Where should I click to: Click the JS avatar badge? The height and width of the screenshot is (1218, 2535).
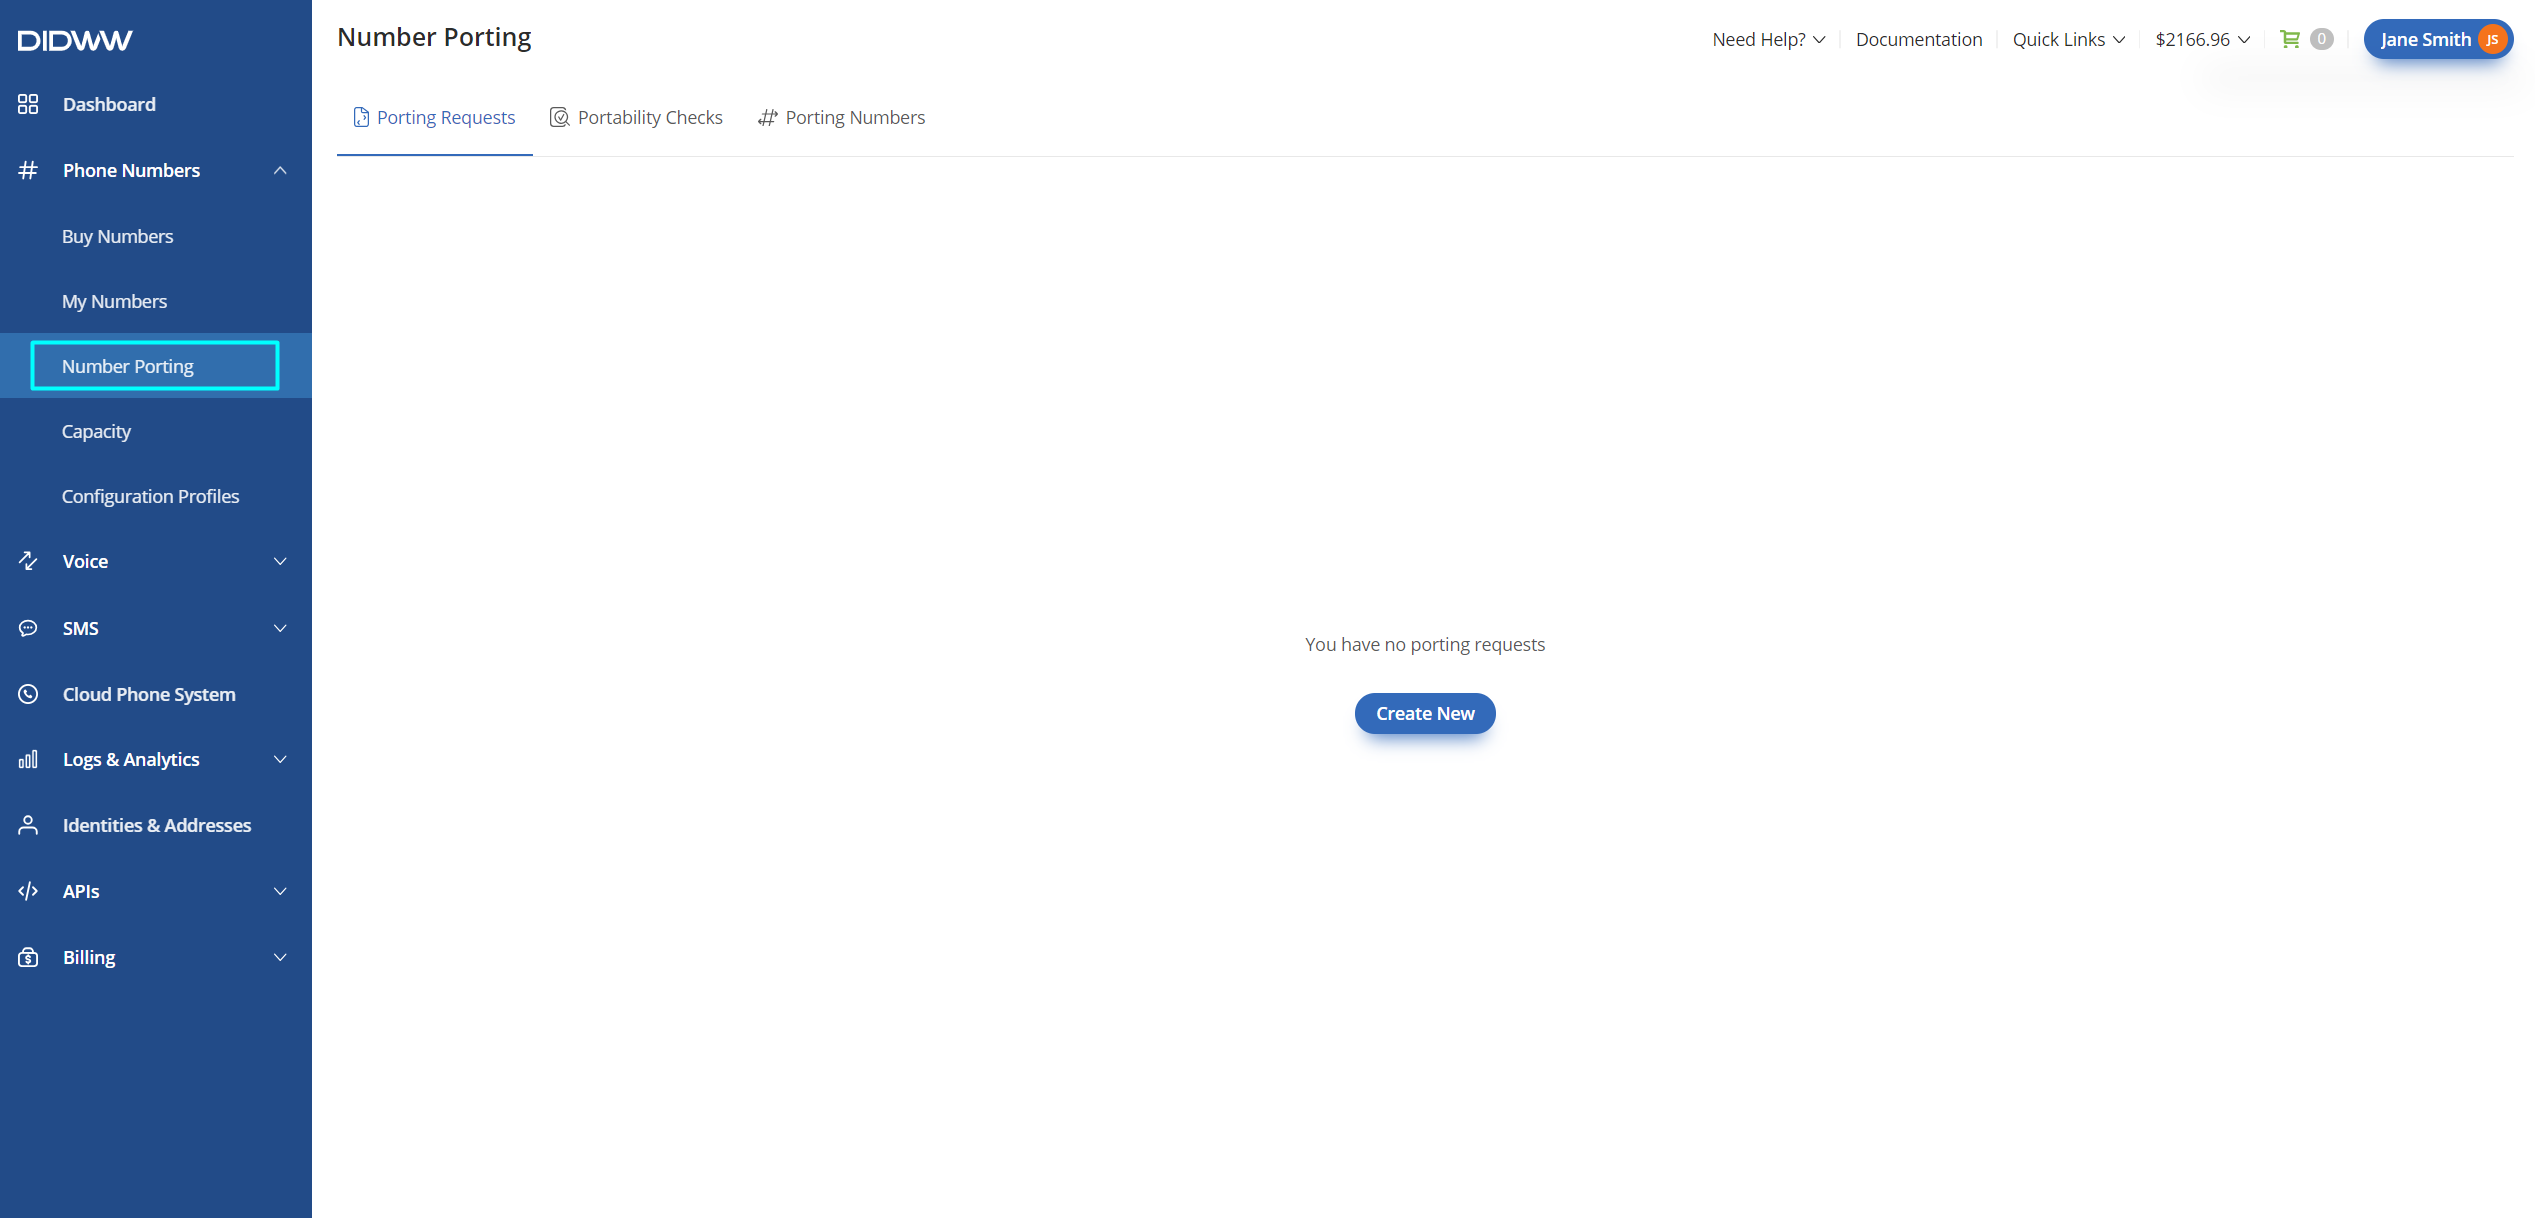[x=2492, y=40]
